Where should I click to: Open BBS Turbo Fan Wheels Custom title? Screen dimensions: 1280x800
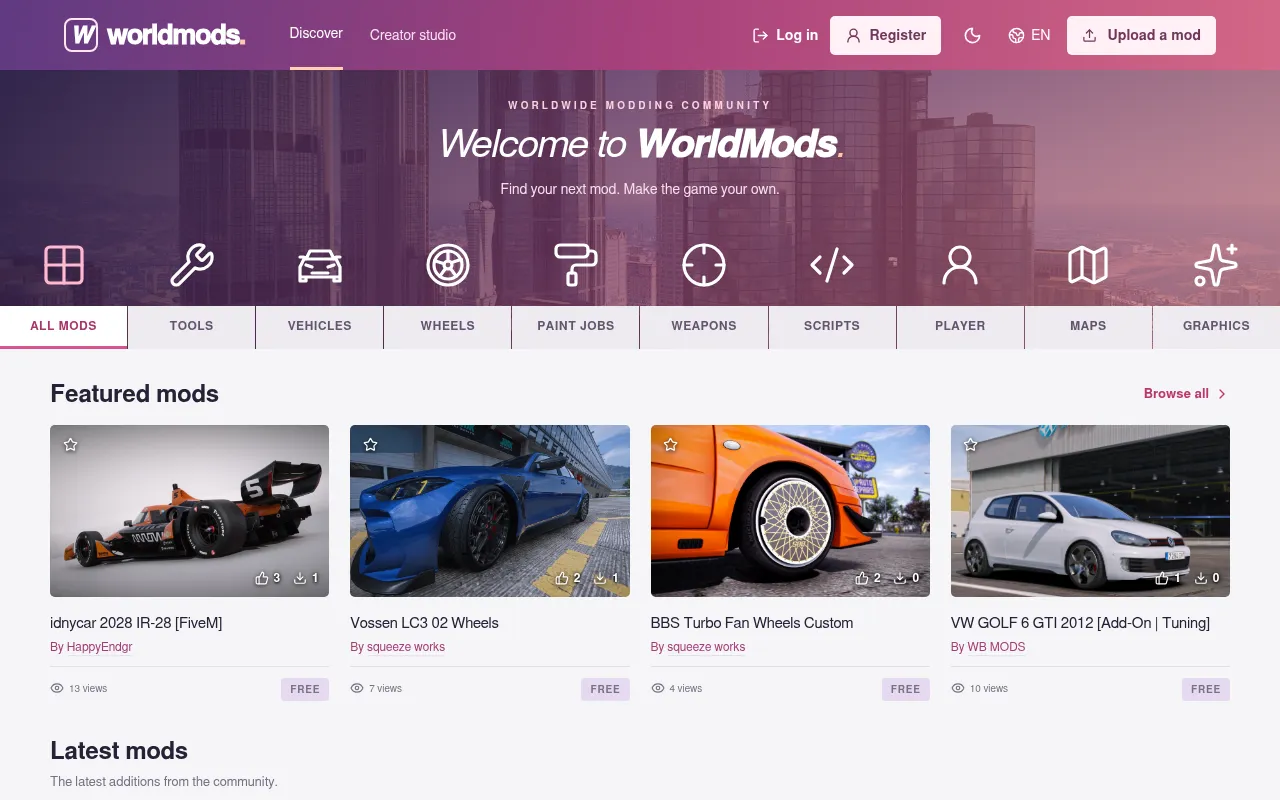[752, 623]
